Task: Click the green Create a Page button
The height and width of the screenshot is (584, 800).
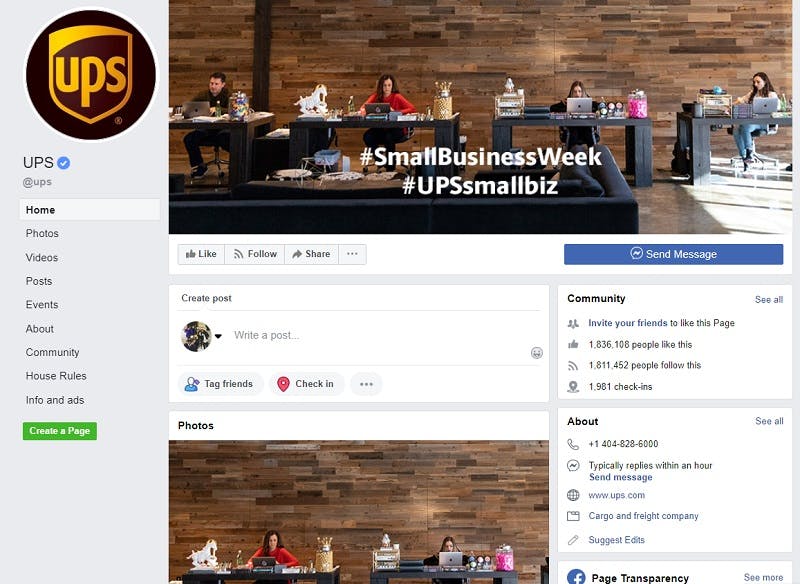Action: click(60, 431)
